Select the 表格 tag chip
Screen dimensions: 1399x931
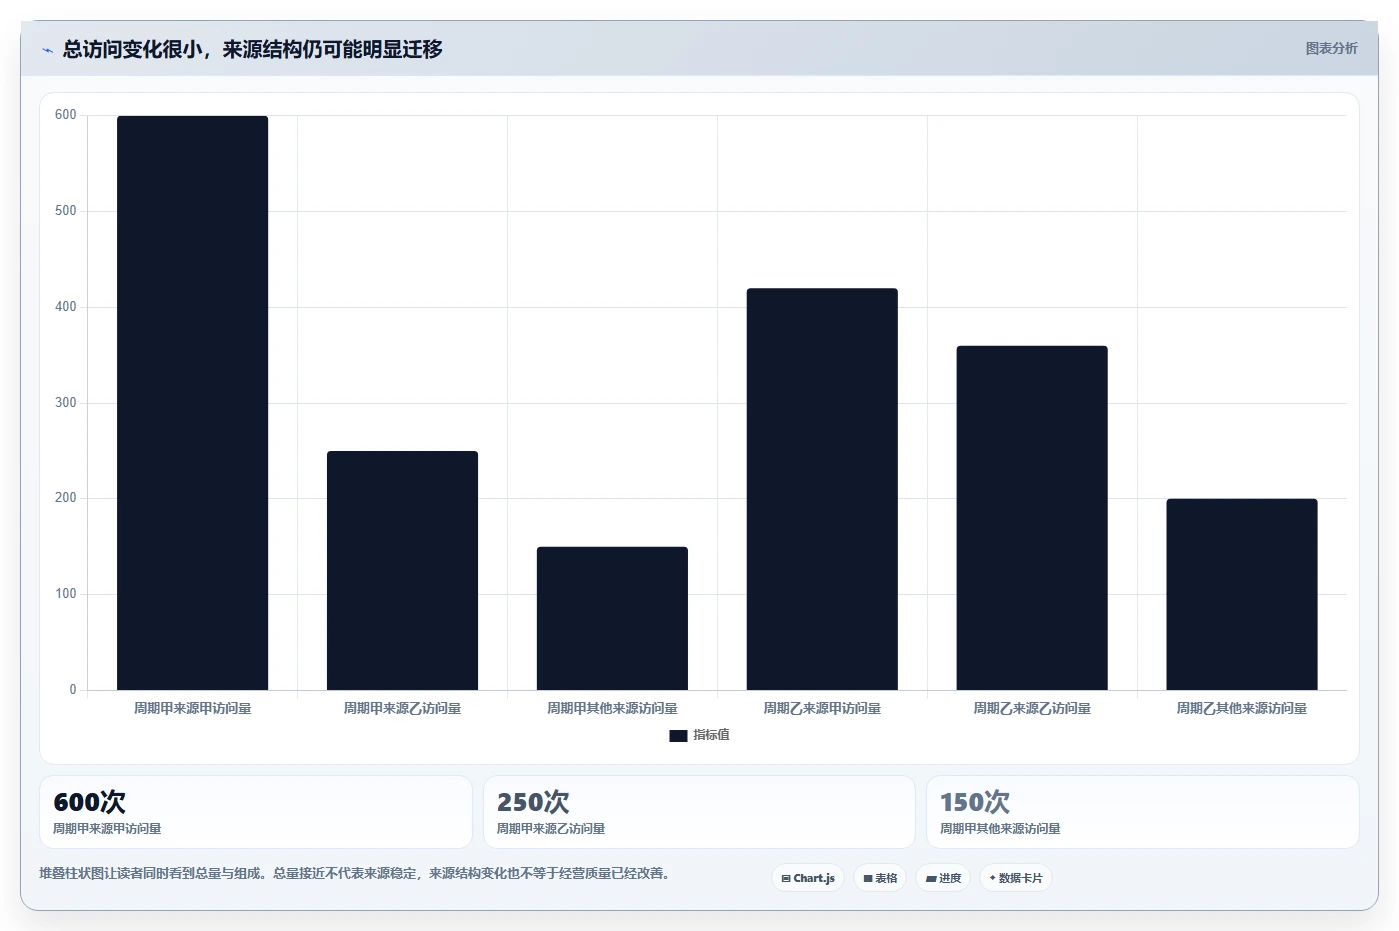coord(880,878)
